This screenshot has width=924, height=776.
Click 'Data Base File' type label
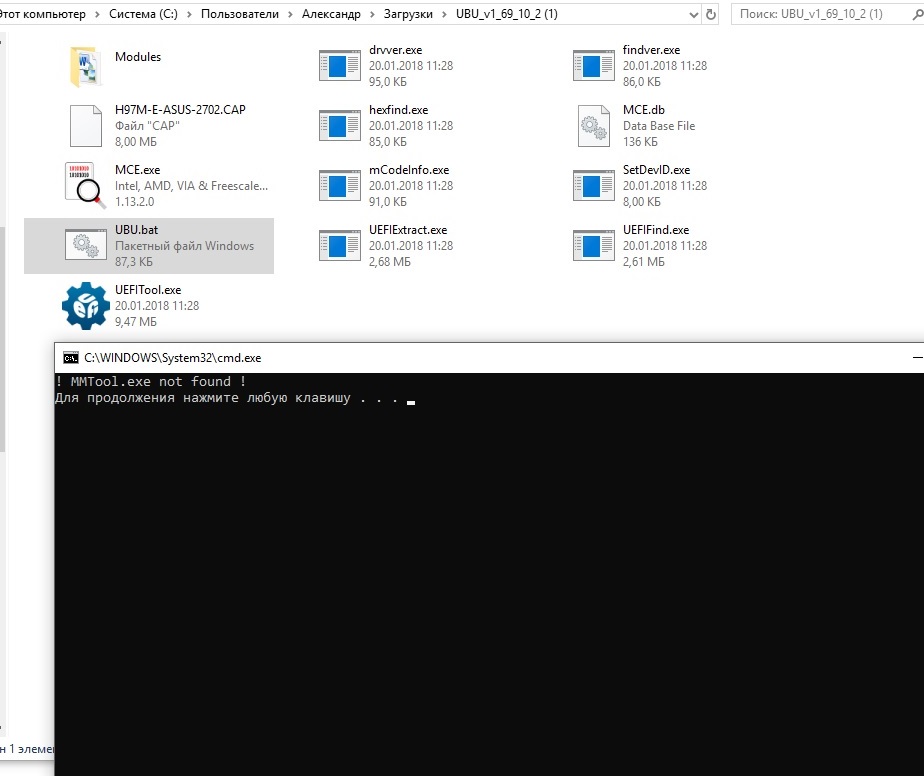click(x=659, y=126)
